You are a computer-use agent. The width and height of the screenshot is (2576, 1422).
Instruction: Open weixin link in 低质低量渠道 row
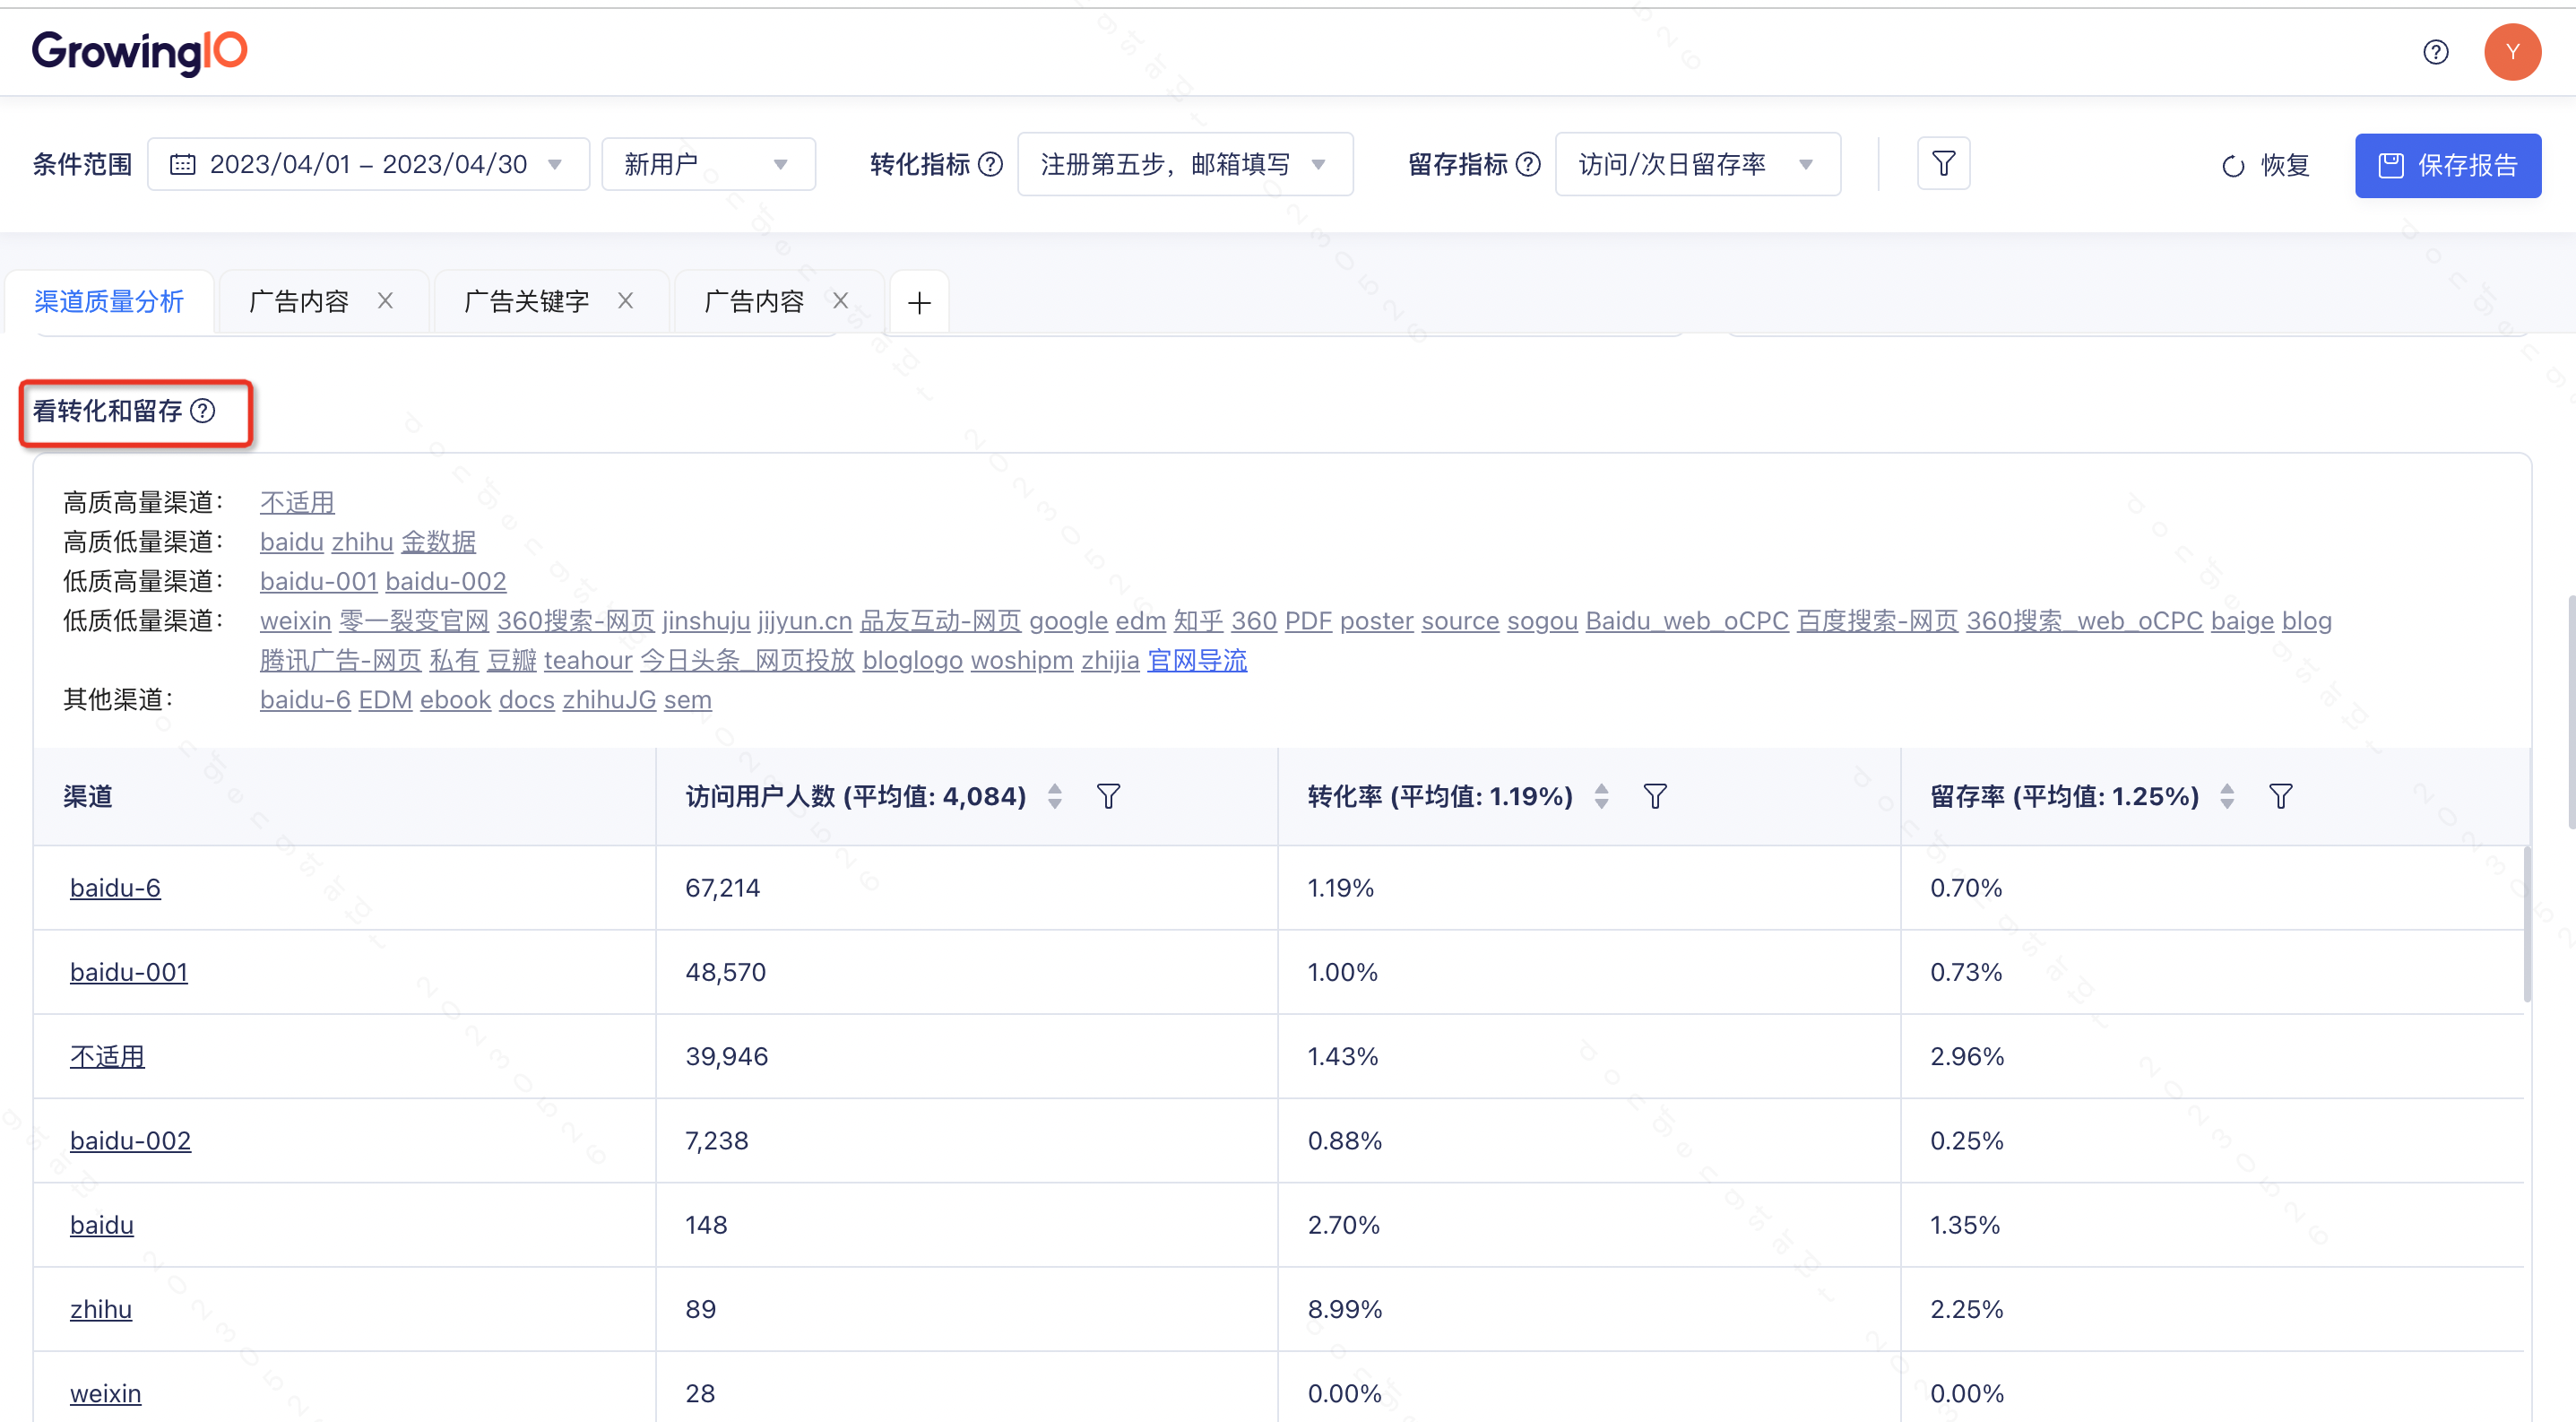295,620
